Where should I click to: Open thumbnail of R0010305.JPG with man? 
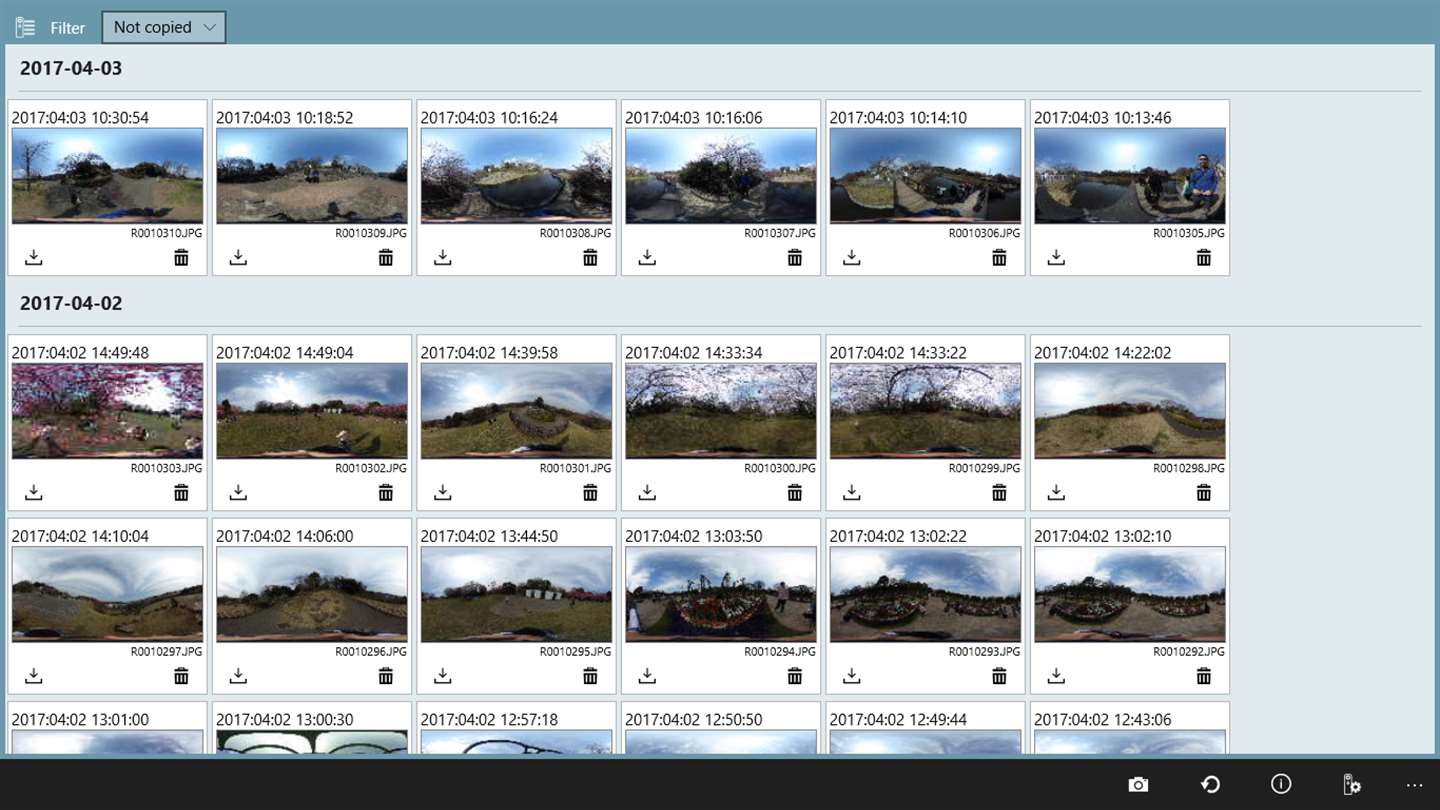tap(1130, 175)
